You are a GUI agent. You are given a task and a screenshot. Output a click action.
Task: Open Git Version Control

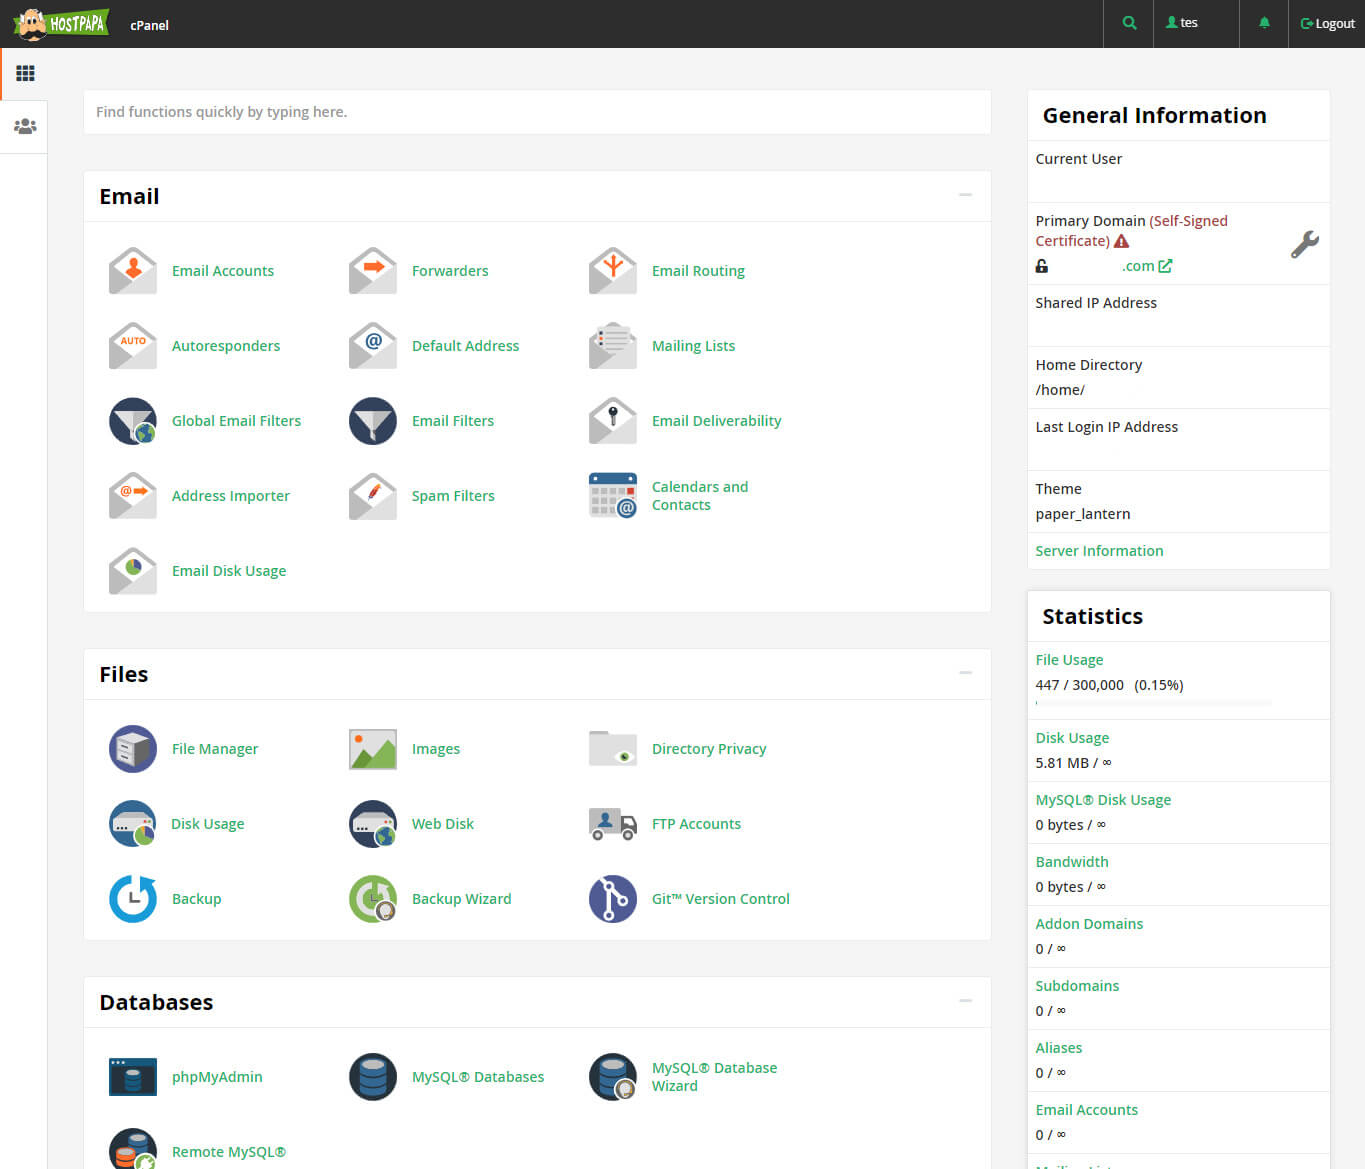click(x=720, y=898)
